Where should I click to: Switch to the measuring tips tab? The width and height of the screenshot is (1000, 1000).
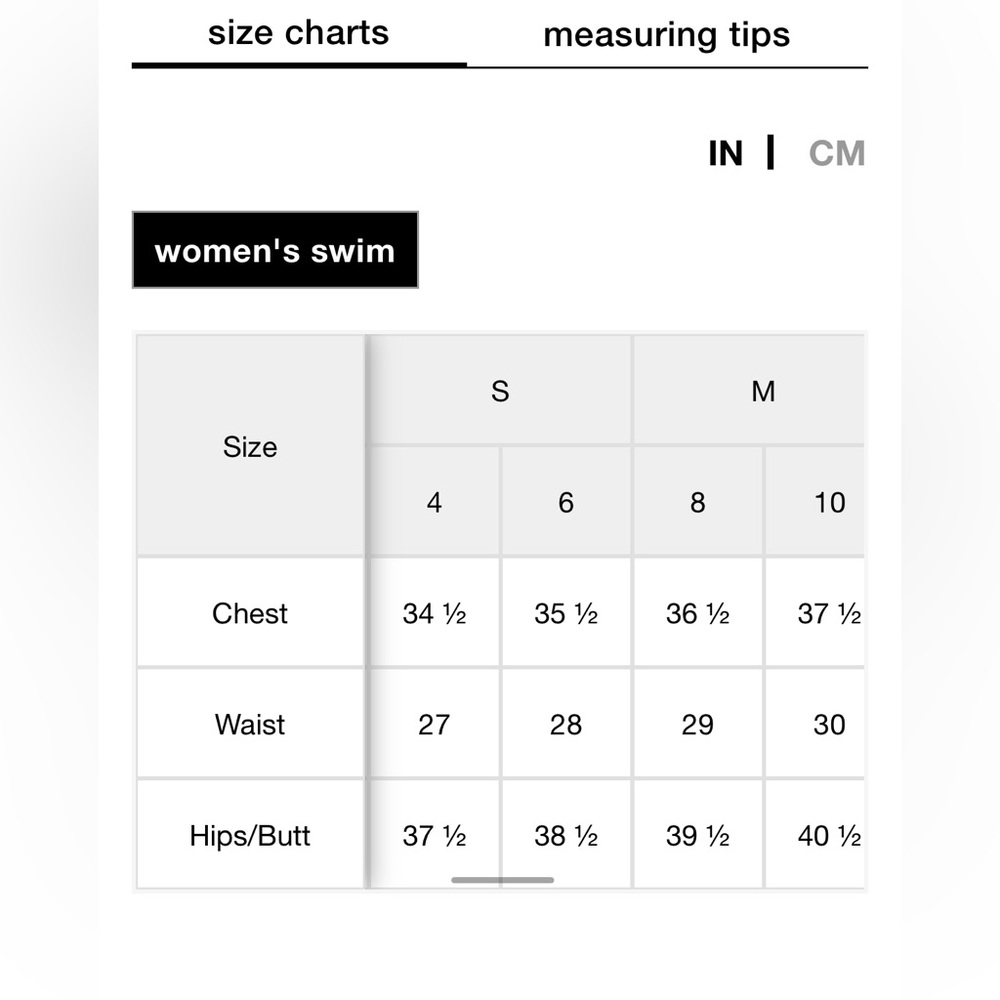(x=666, y=35)
